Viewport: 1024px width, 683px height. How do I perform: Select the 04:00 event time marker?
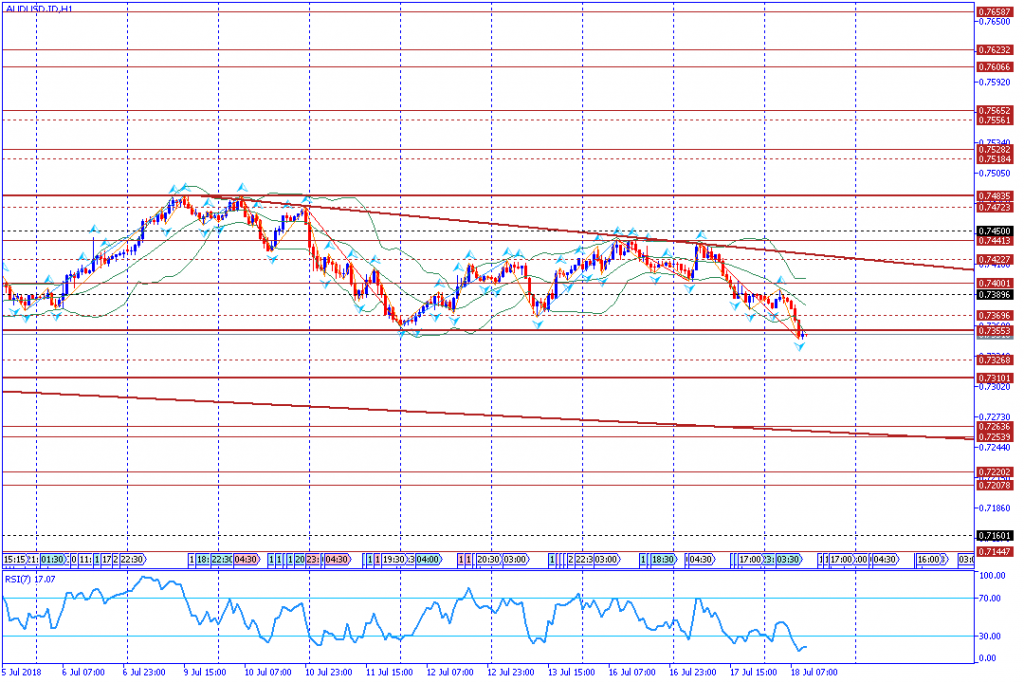coord(428,560)
